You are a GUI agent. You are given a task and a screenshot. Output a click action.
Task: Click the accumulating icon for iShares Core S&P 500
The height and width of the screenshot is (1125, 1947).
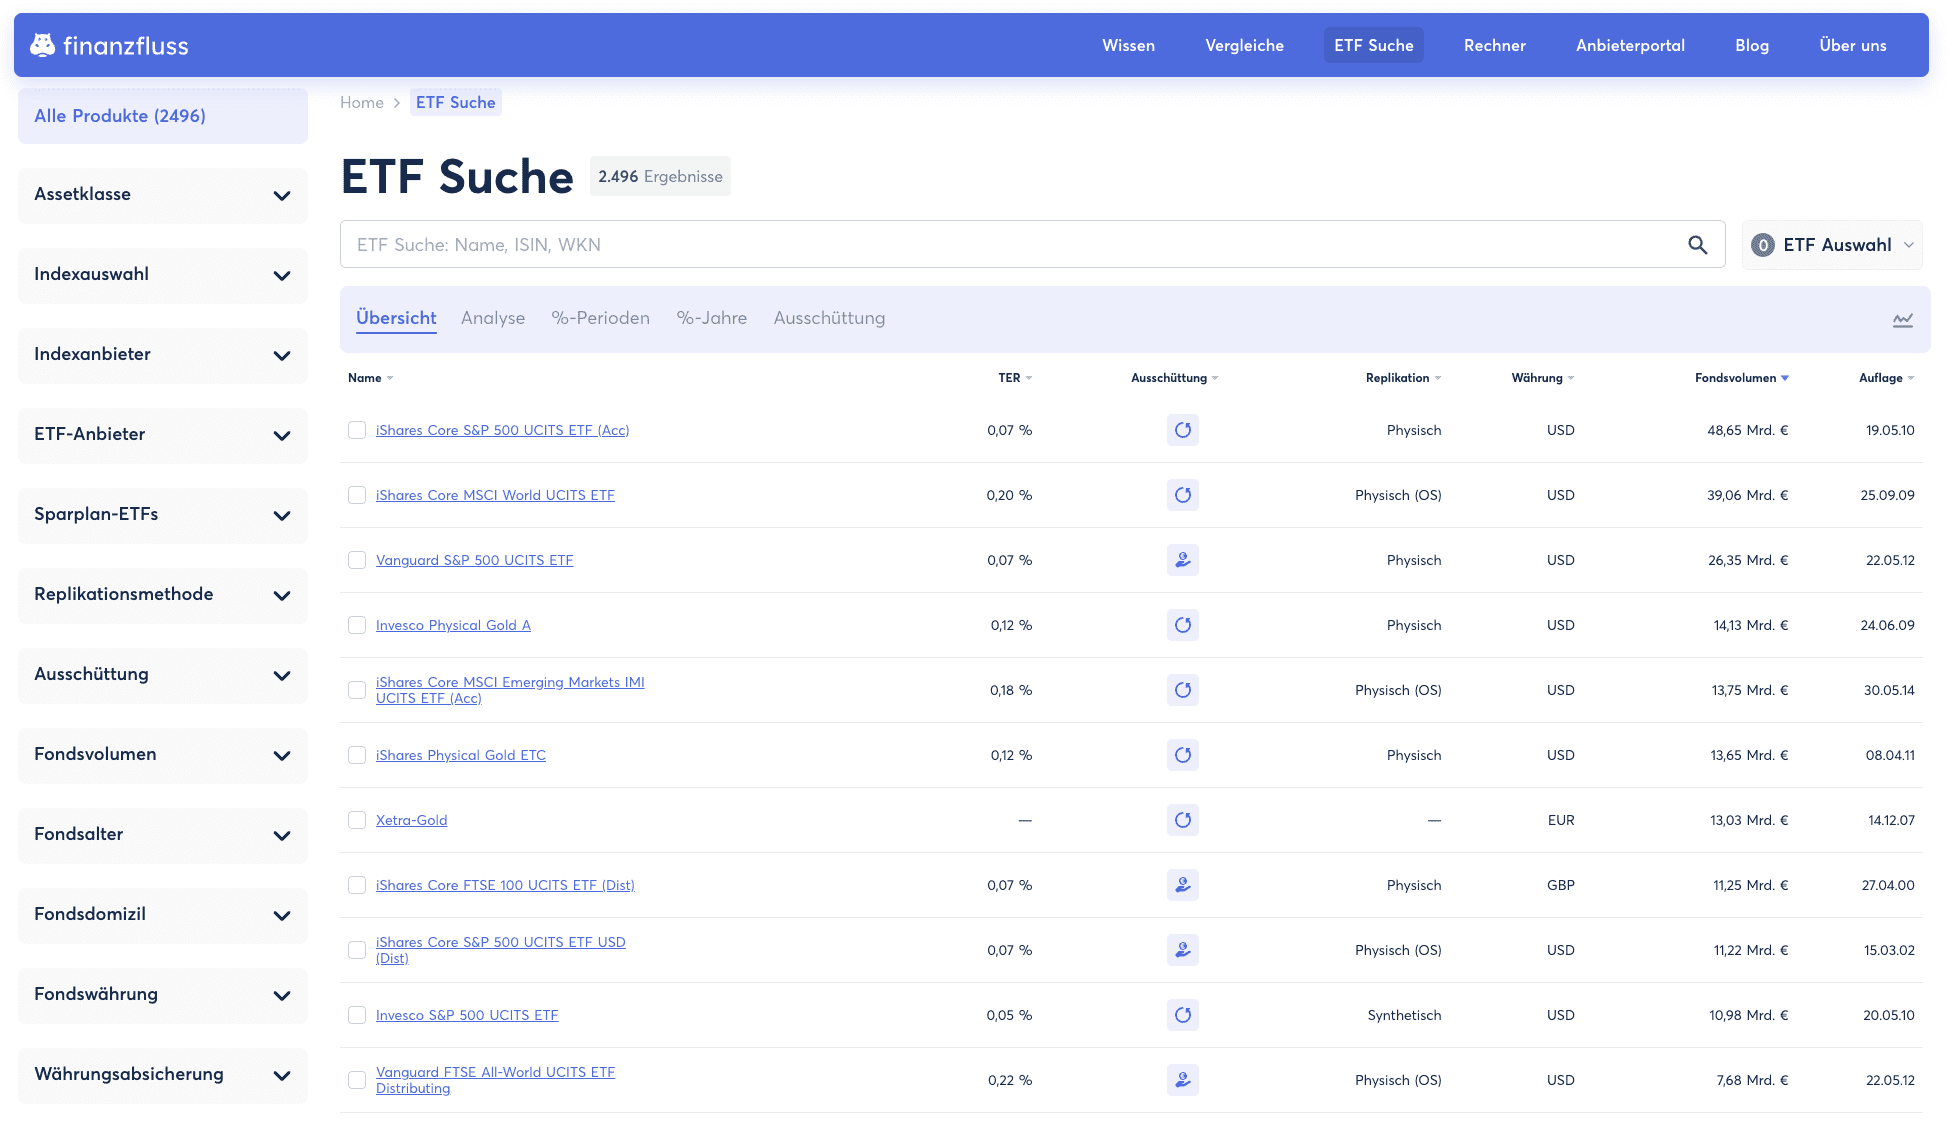(1183, 430)
